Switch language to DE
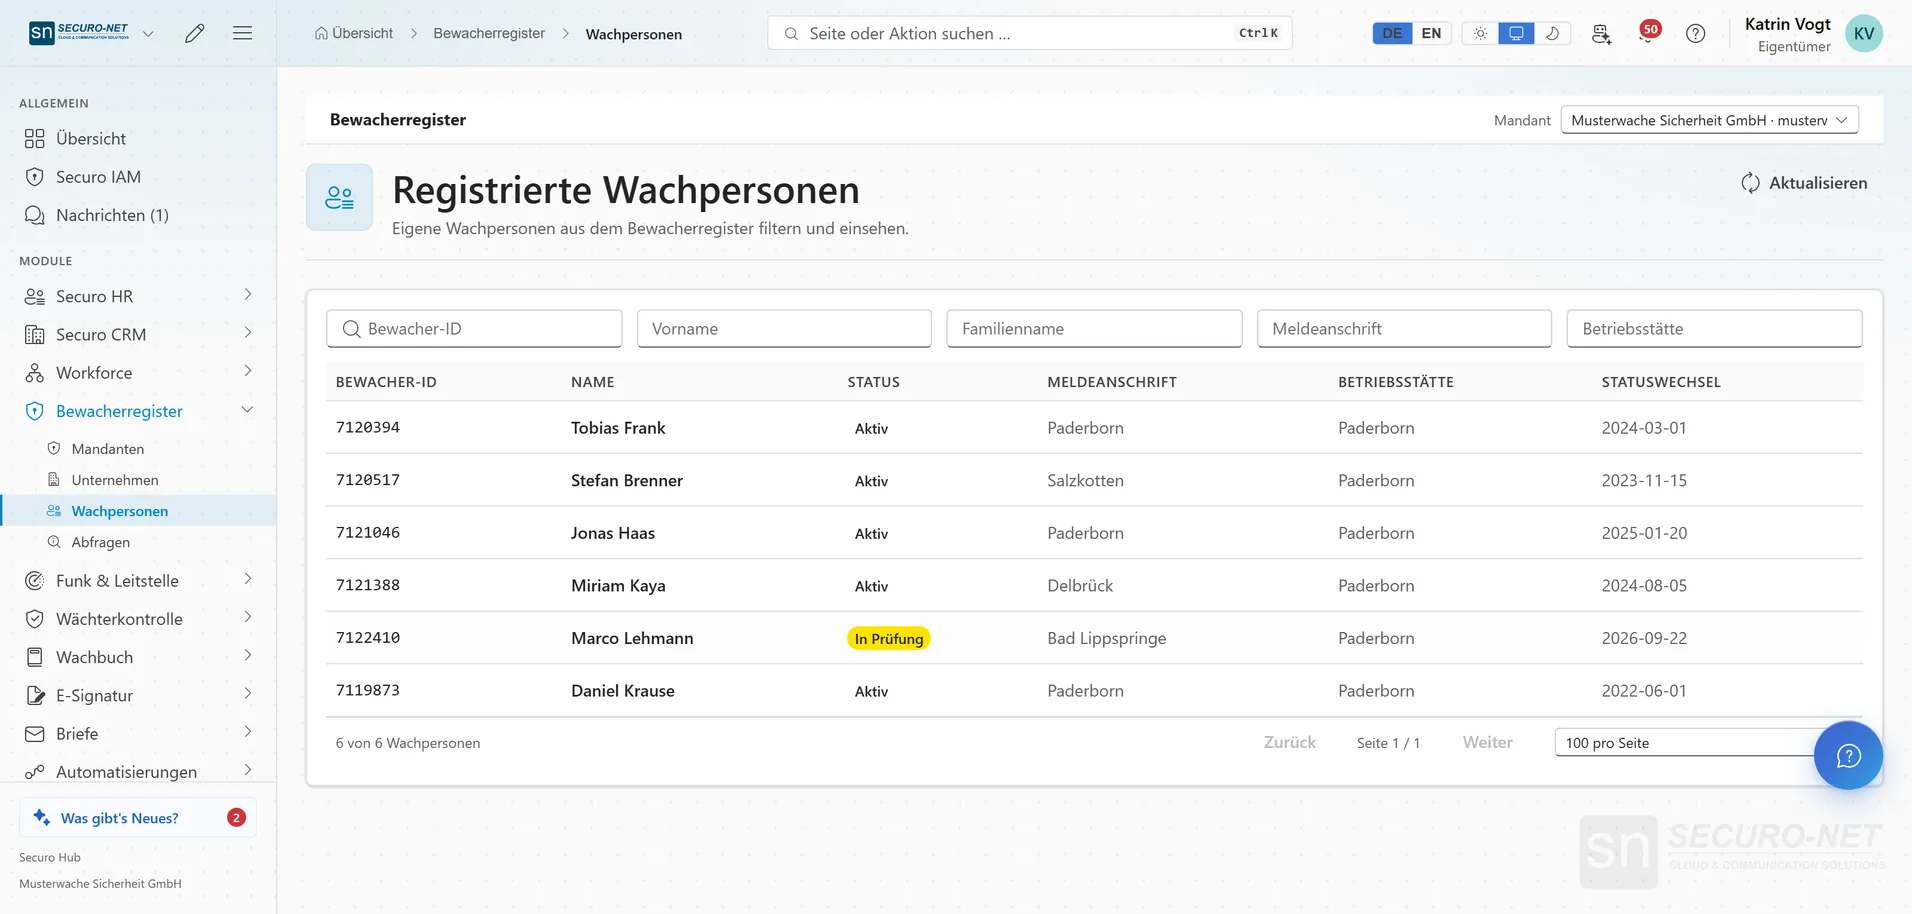This screenshot has width=1912, height=914. (x=1392, y=33)
